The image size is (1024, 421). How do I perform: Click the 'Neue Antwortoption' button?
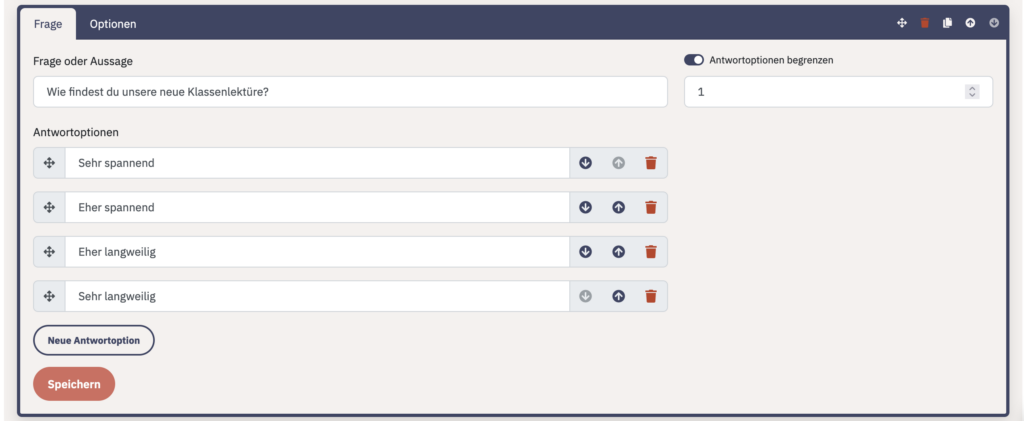[x=94, y=340]
